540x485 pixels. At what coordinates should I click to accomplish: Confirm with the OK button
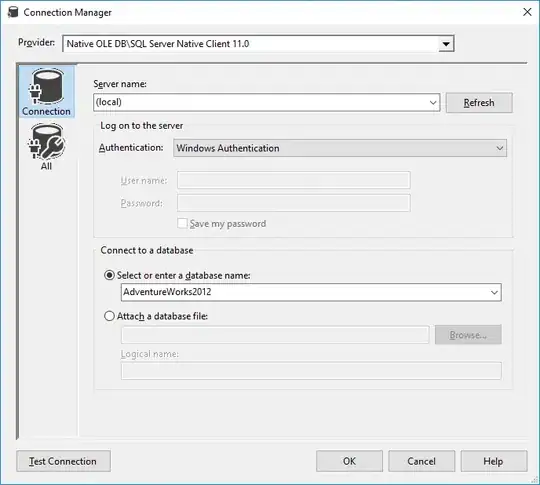[349, 461]
